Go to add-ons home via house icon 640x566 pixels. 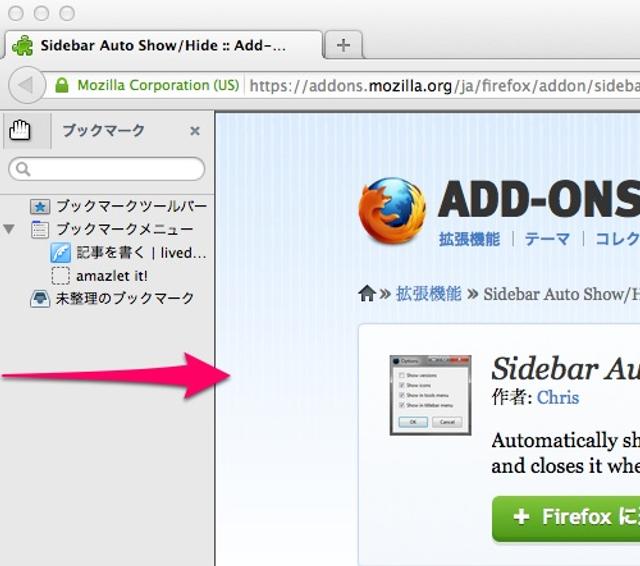click(x=367, y=293)
